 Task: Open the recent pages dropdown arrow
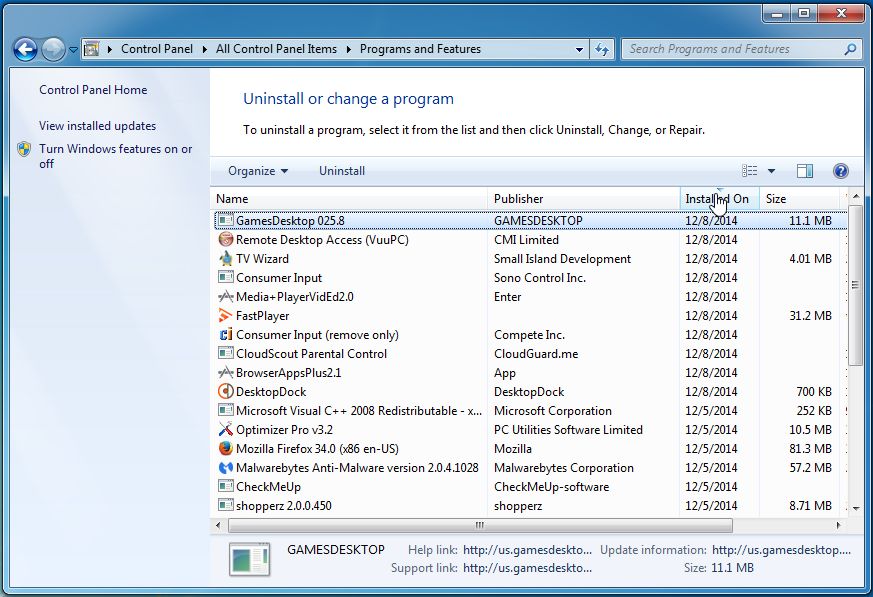[73, 50]
